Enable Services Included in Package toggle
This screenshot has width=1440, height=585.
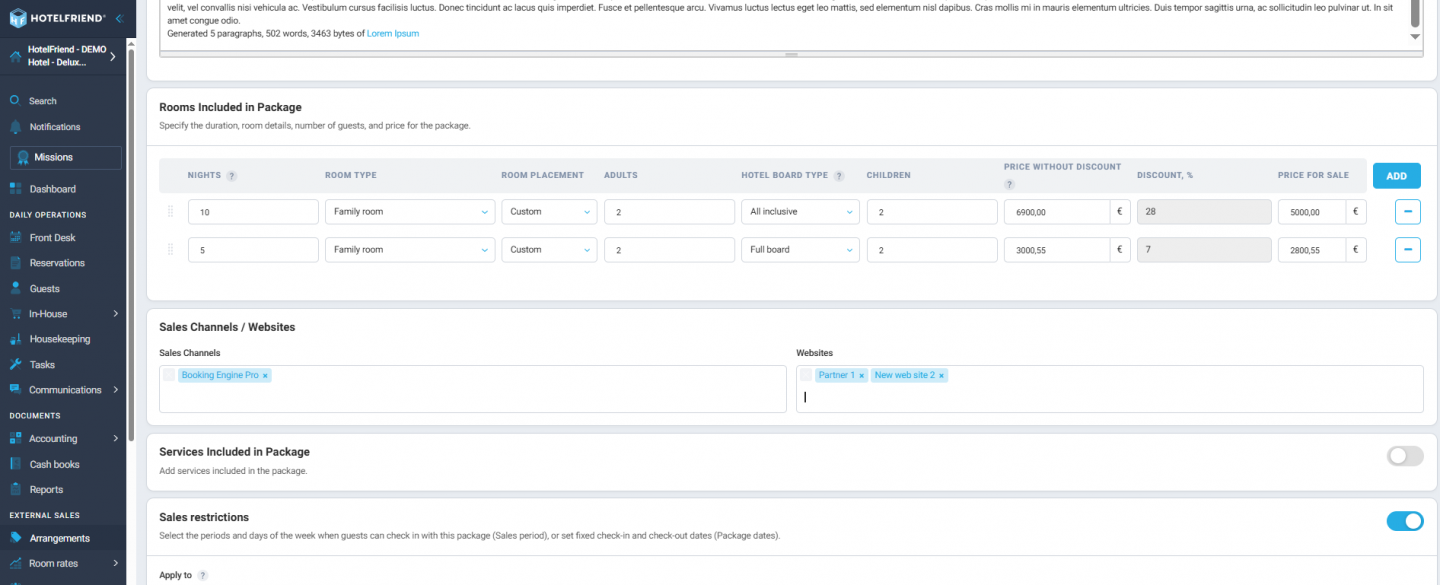click(x=1404, y=456)
